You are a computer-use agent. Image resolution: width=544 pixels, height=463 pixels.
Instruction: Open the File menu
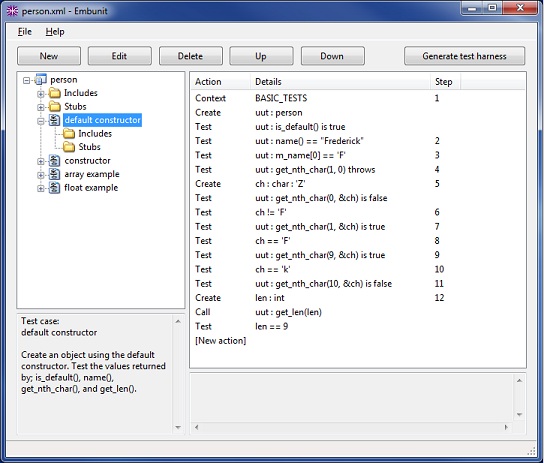coord(25,32)
